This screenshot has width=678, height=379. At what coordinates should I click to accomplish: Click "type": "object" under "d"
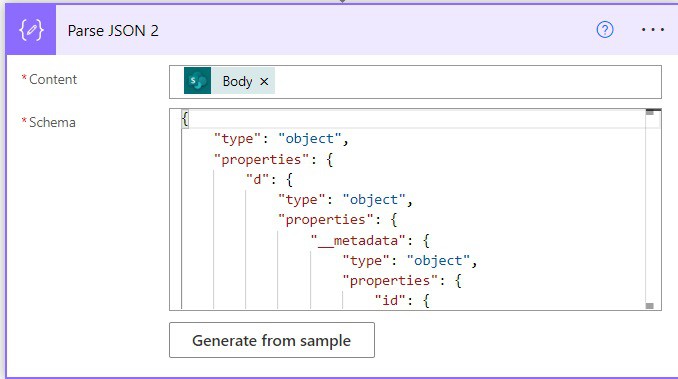[345, 200]
